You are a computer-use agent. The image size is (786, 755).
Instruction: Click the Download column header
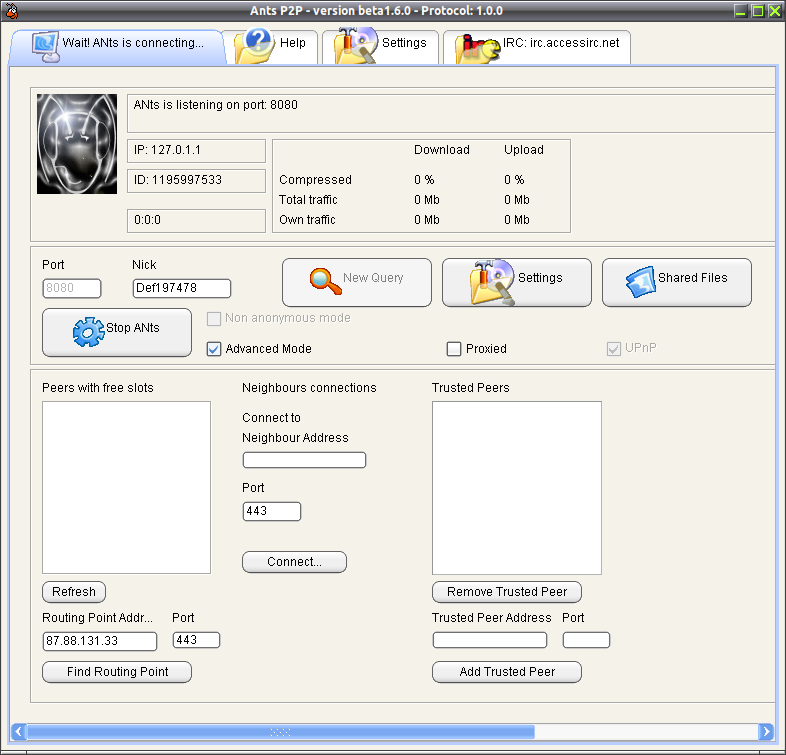pyautogui.click(x=442, y=150)
